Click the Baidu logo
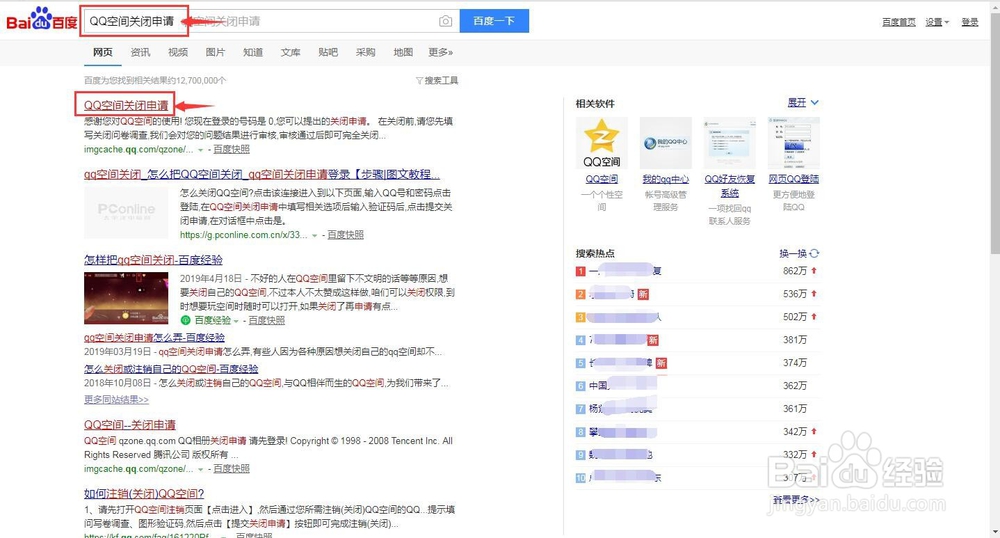Image resolution: width=1000 pixels, height=538 pixels. click(x=42, y=20)
